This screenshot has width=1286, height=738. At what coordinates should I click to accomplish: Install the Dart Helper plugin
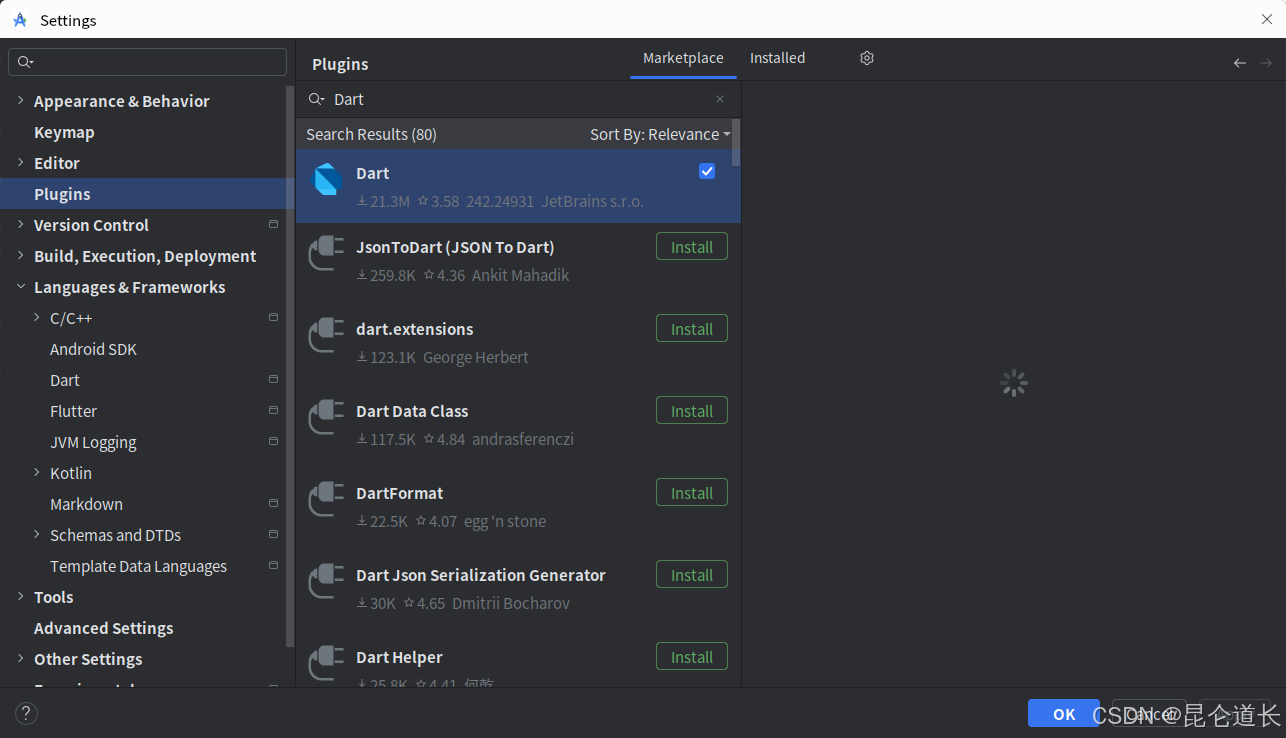click(x=692, y=657)
